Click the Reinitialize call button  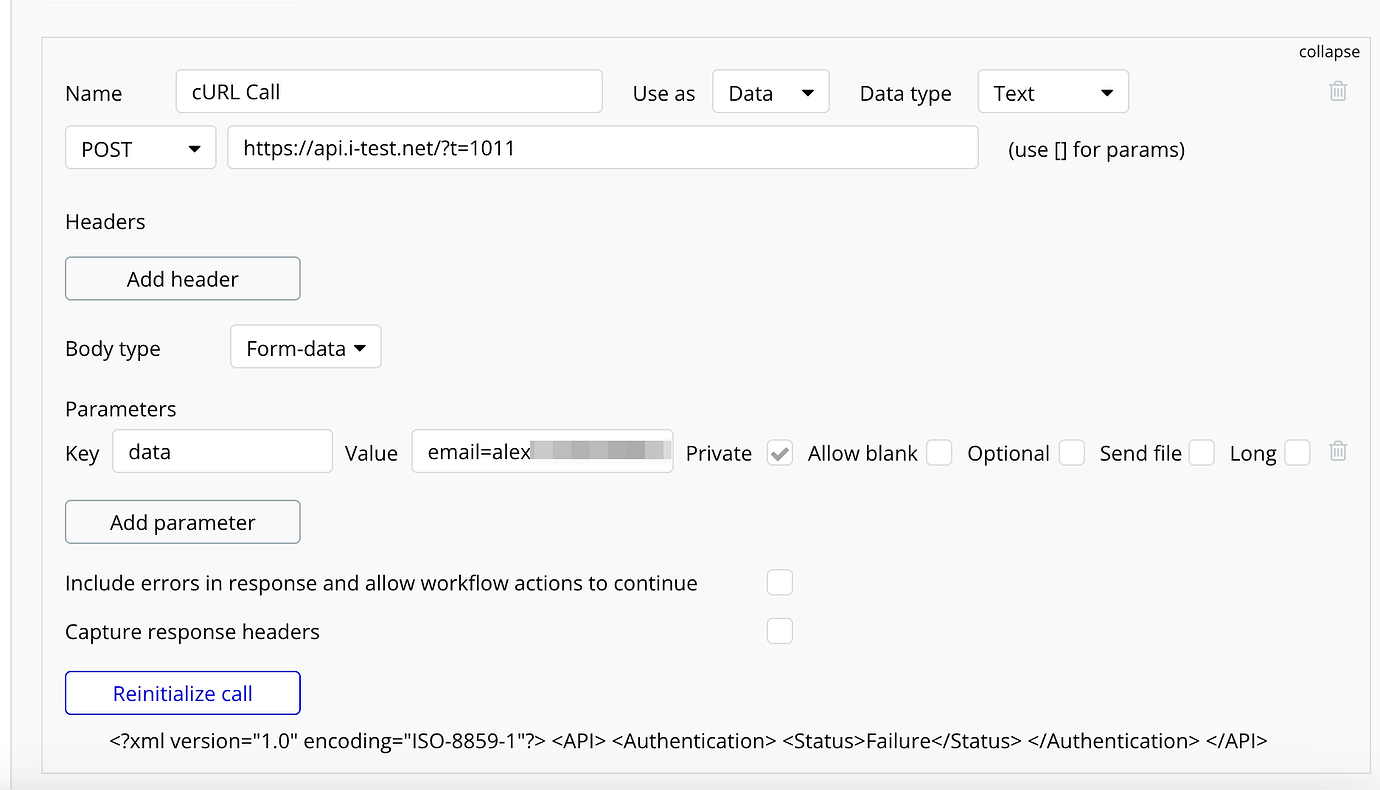(x=182, y=692)
